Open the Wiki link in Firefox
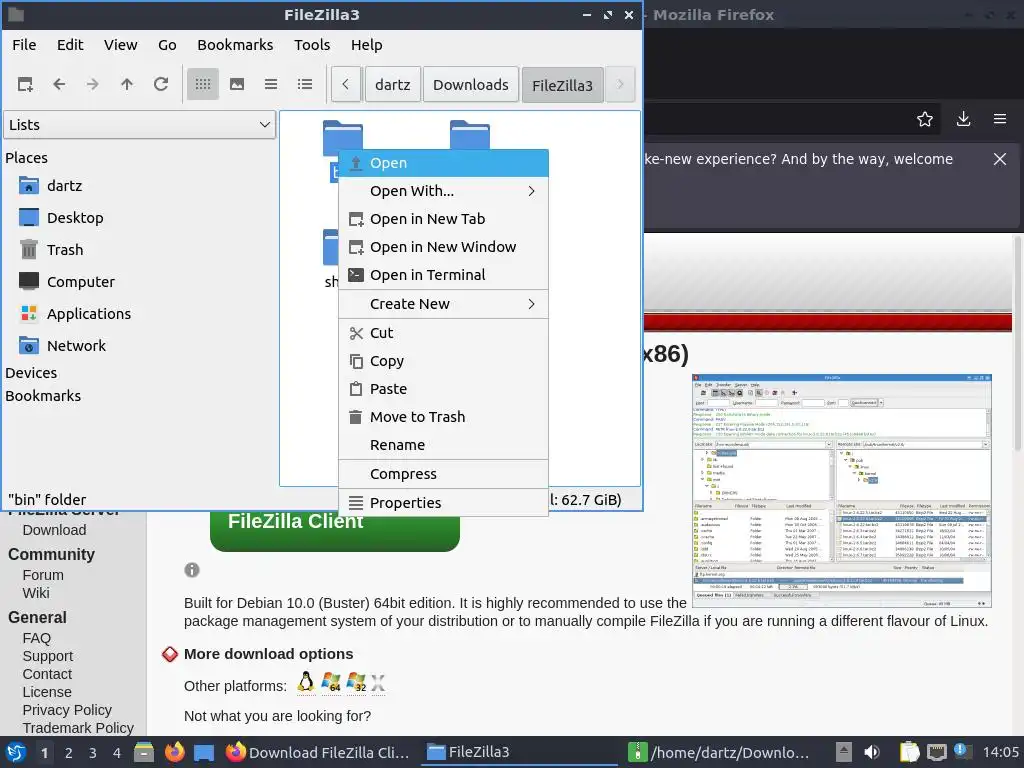Viewport: 1024px width, 768px height. [36, 593]
